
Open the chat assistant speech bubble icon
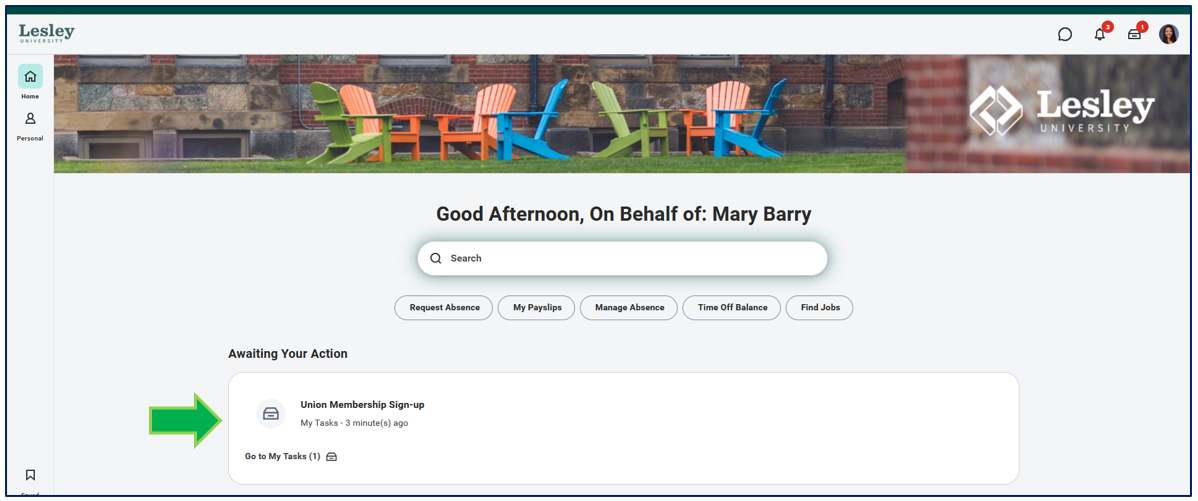1065,34
